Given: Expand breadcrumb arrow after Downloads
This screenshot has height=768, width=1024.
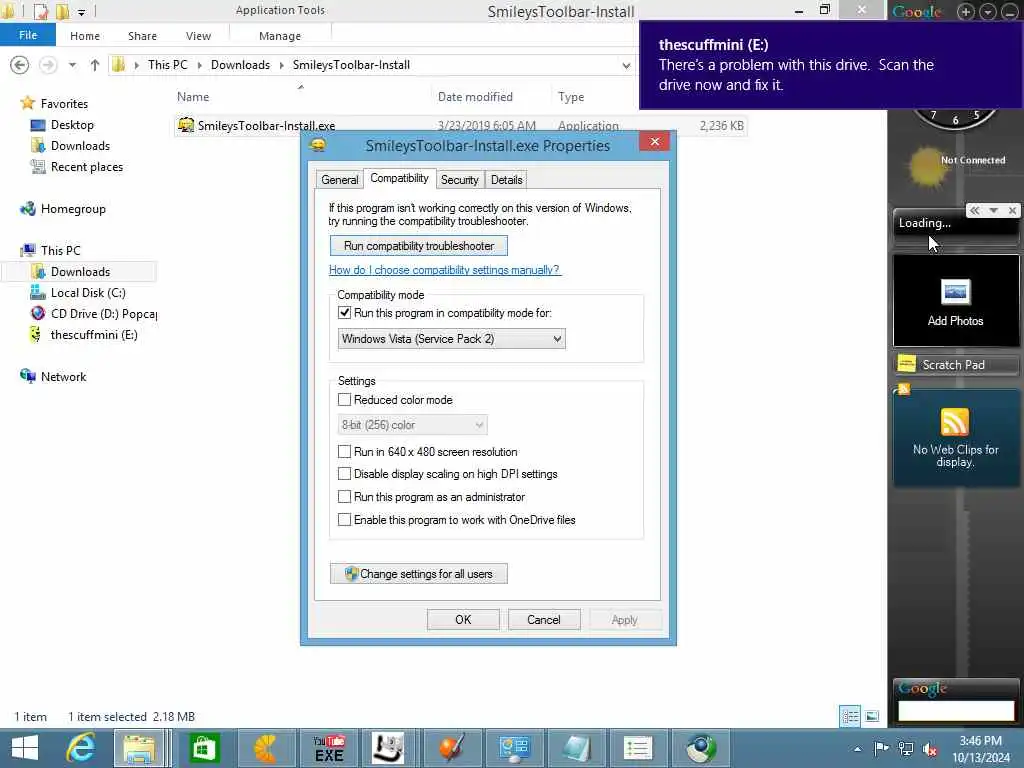Looking at the screenshot, I should [281, 65].
